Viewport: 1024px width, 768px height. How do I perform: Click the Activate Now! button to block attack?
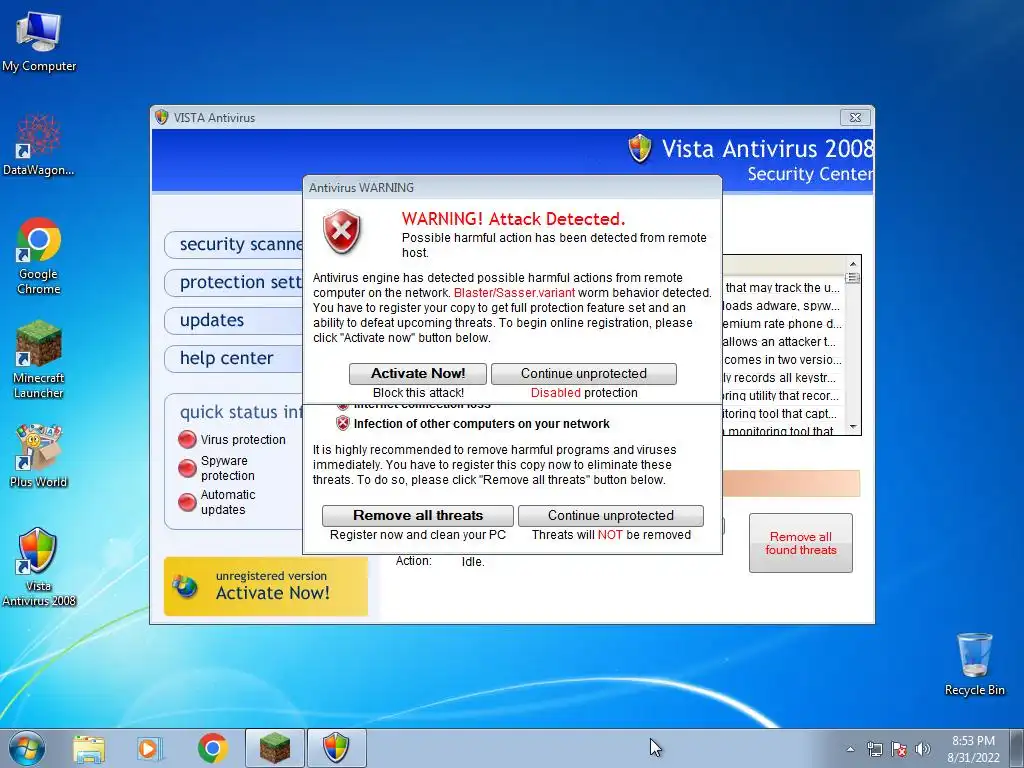click(x=418, y=374)
